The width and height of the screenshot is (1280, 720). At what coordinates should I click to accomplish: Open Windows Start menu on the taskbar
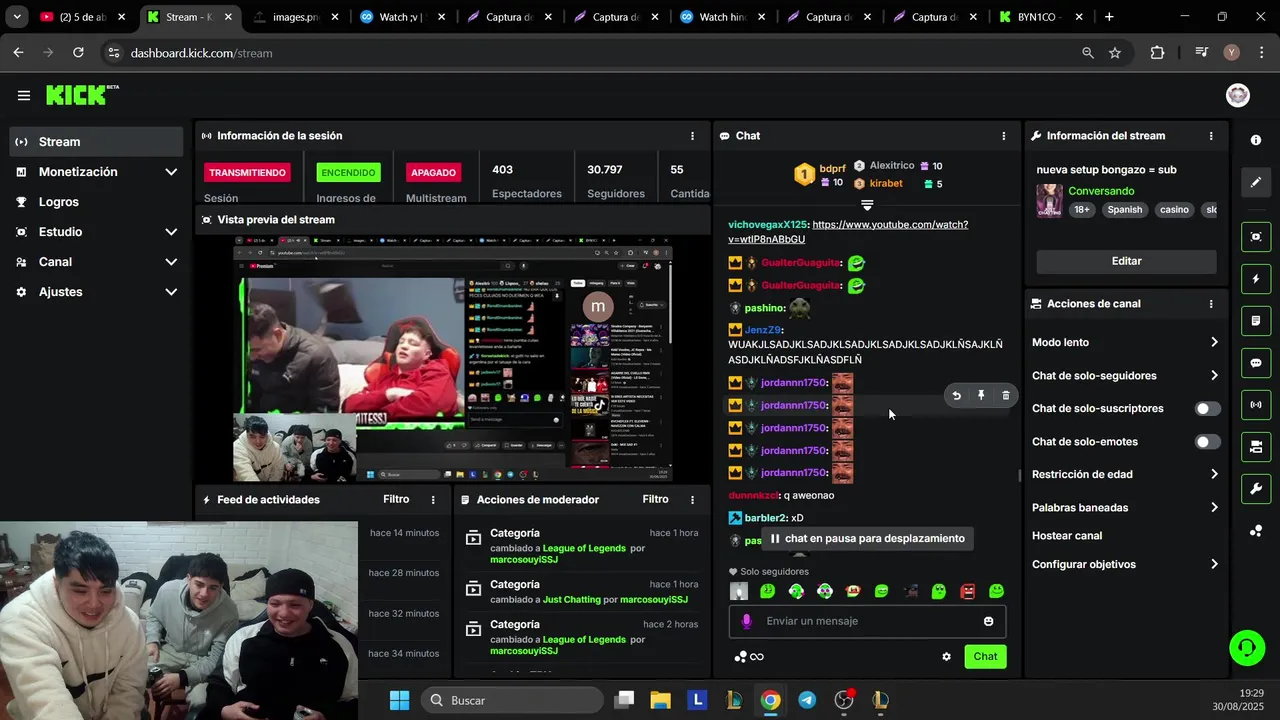tap(399, 700)
